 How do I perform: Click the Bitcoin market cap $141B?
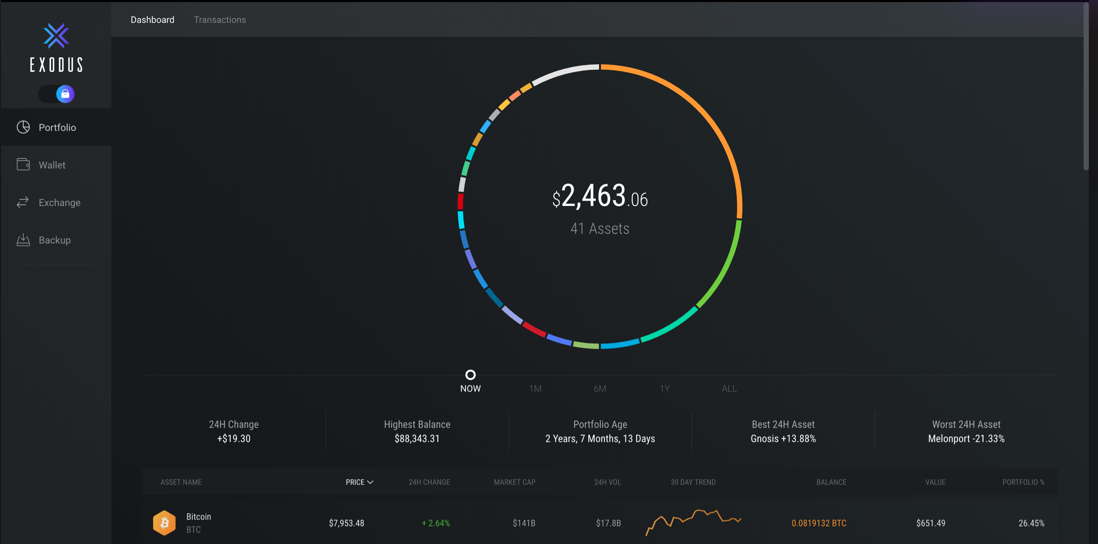pyautogui.click(x=524, y=523)
